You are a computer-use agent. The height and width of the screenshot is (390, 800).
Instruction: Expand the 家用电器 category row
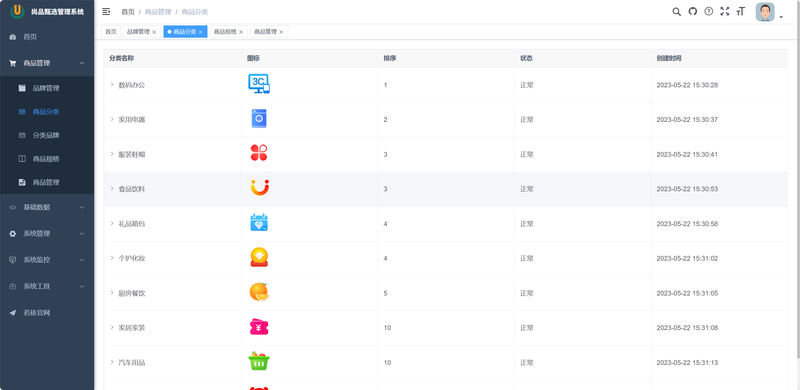point(112,119)
